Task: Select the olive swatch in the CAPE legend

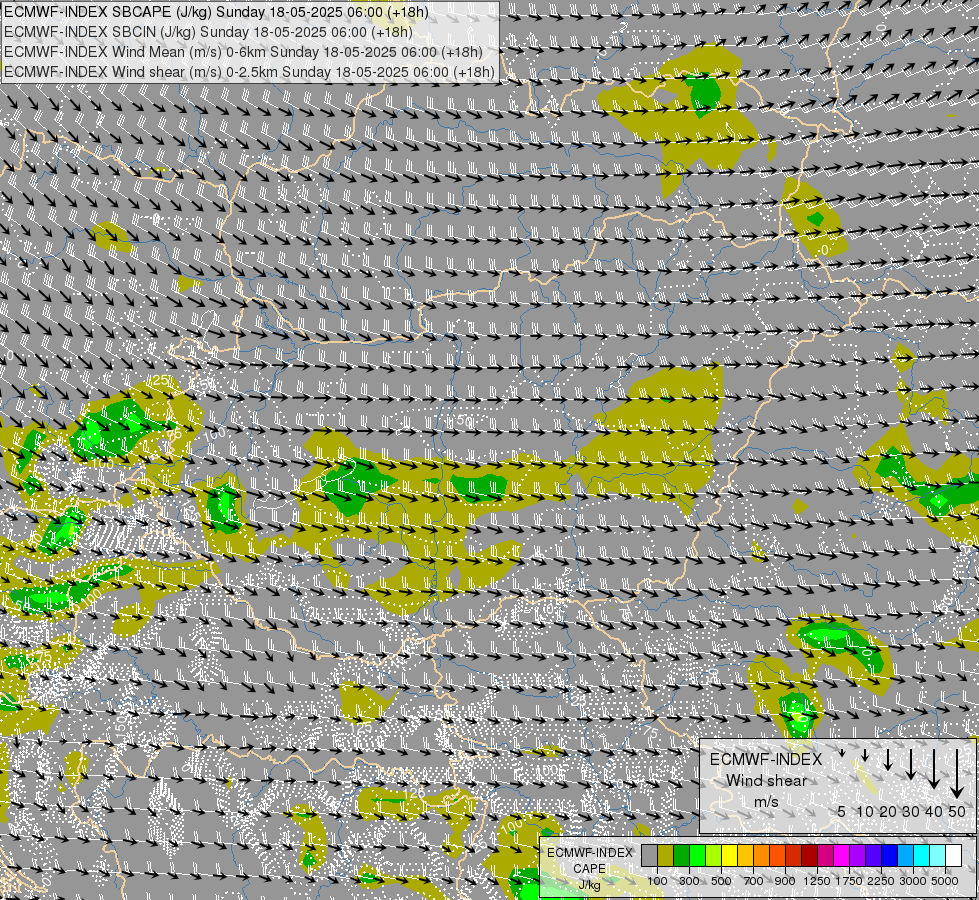Action: [x=666, y=856]
